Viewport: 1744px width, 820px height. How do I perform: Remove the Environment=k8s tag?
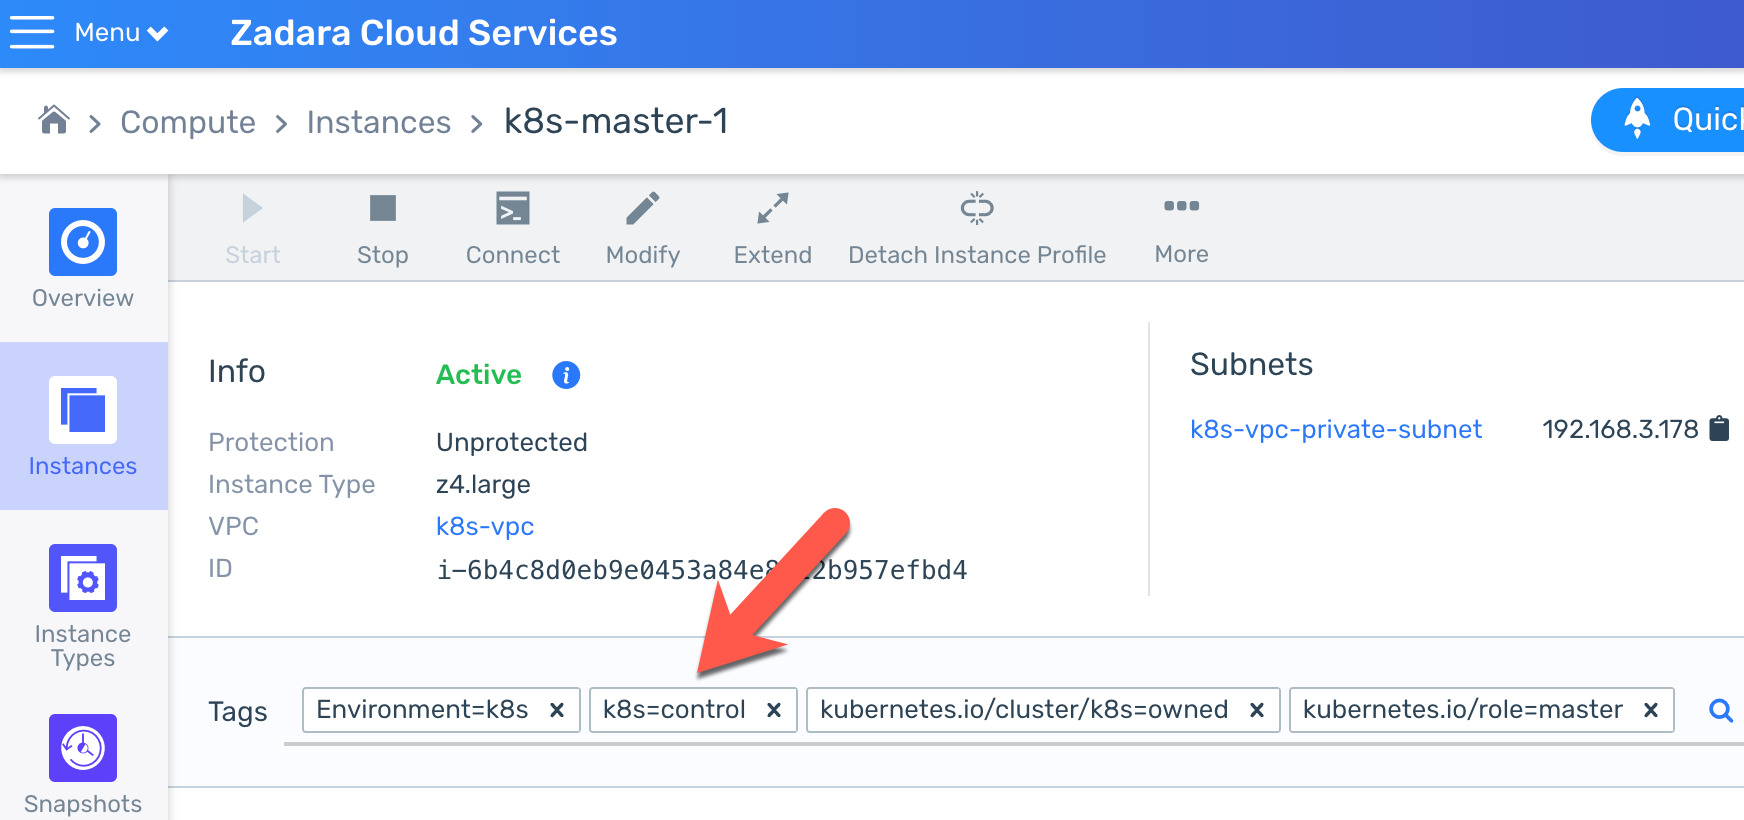557,710
